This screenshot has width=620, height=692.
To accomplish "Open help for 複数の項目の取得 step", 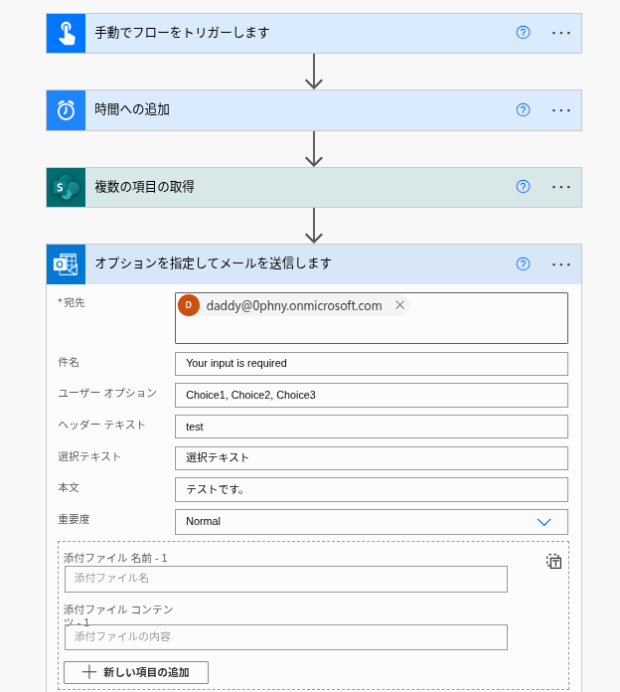I will 523,187.
